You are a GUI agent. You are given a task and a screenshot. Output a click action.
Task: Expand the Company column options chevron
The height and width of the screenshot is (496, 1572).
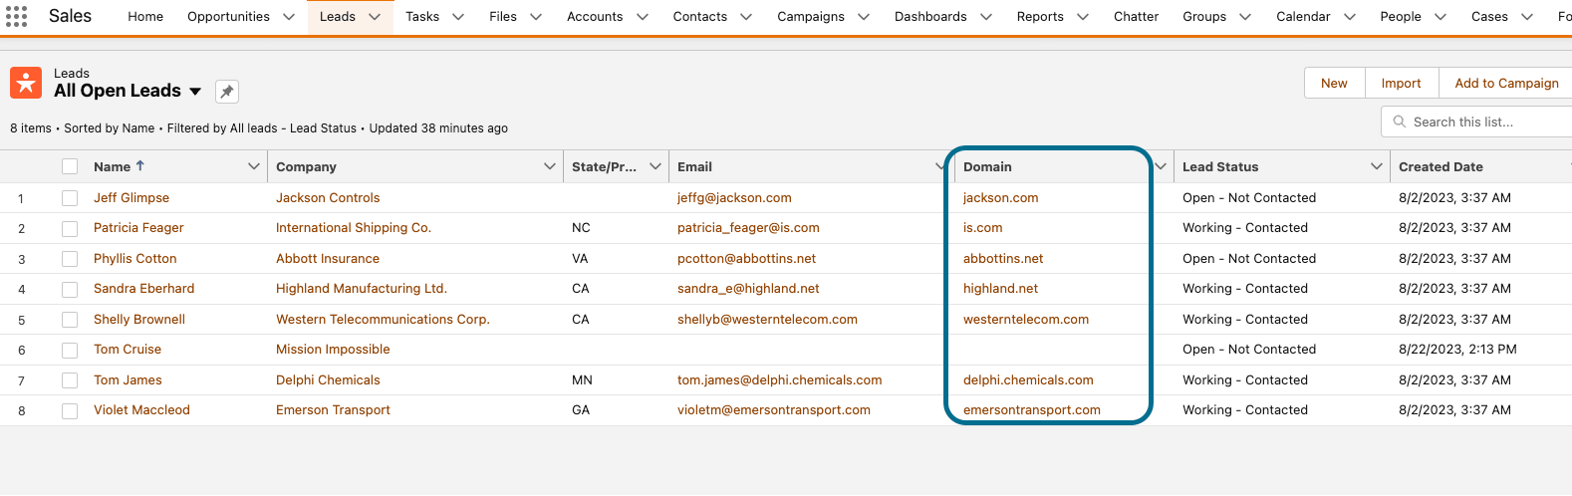(549, 167)
